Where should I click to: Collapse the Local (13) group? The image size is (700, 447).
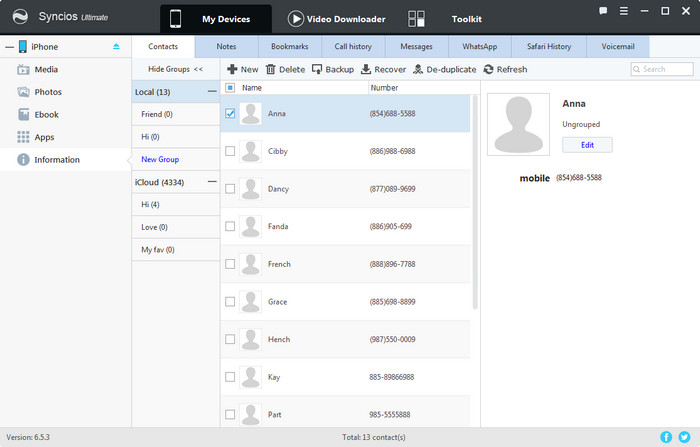coord(212,92)
